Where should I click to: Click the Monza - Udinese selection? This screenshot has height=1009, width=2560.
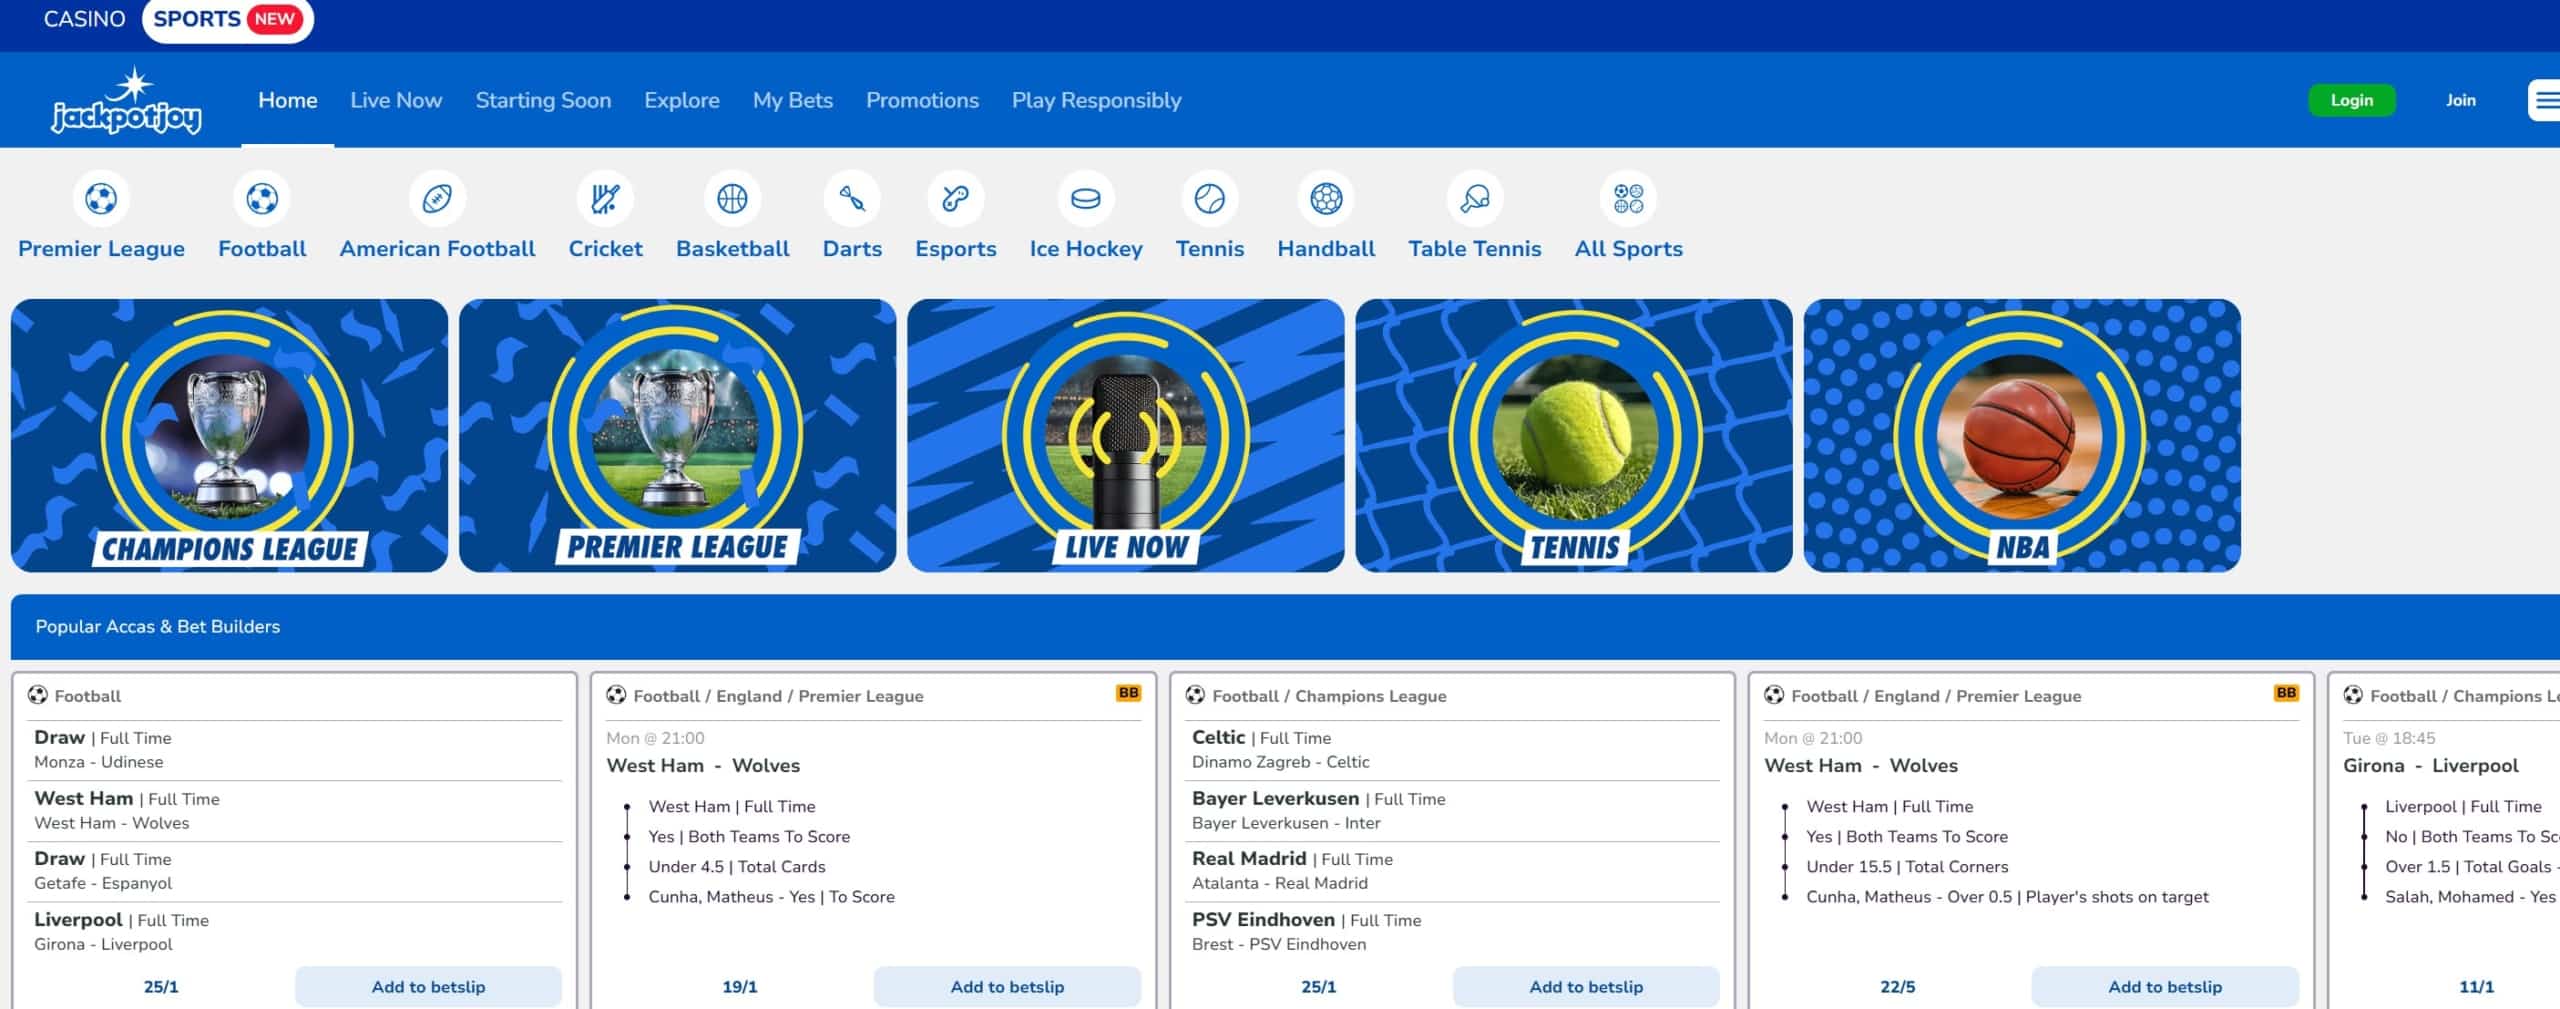294,749
